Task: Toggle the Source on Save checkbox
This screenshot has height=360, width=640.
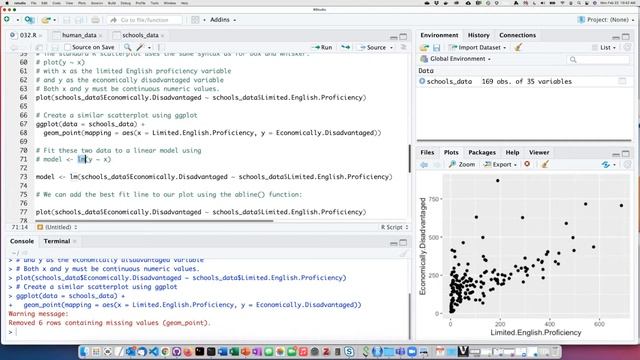Action: (x=68, y=47)
